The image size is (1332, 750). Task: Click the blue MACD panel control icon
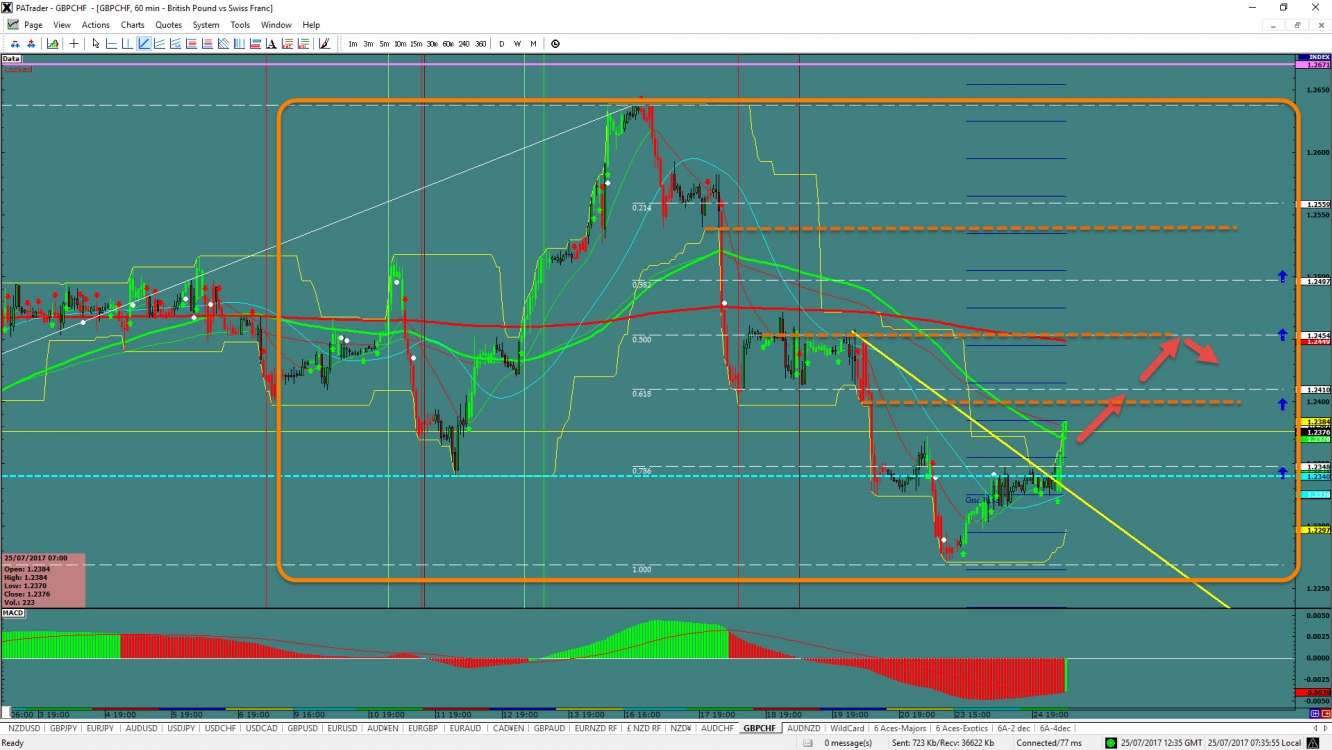coord(1314,713)
